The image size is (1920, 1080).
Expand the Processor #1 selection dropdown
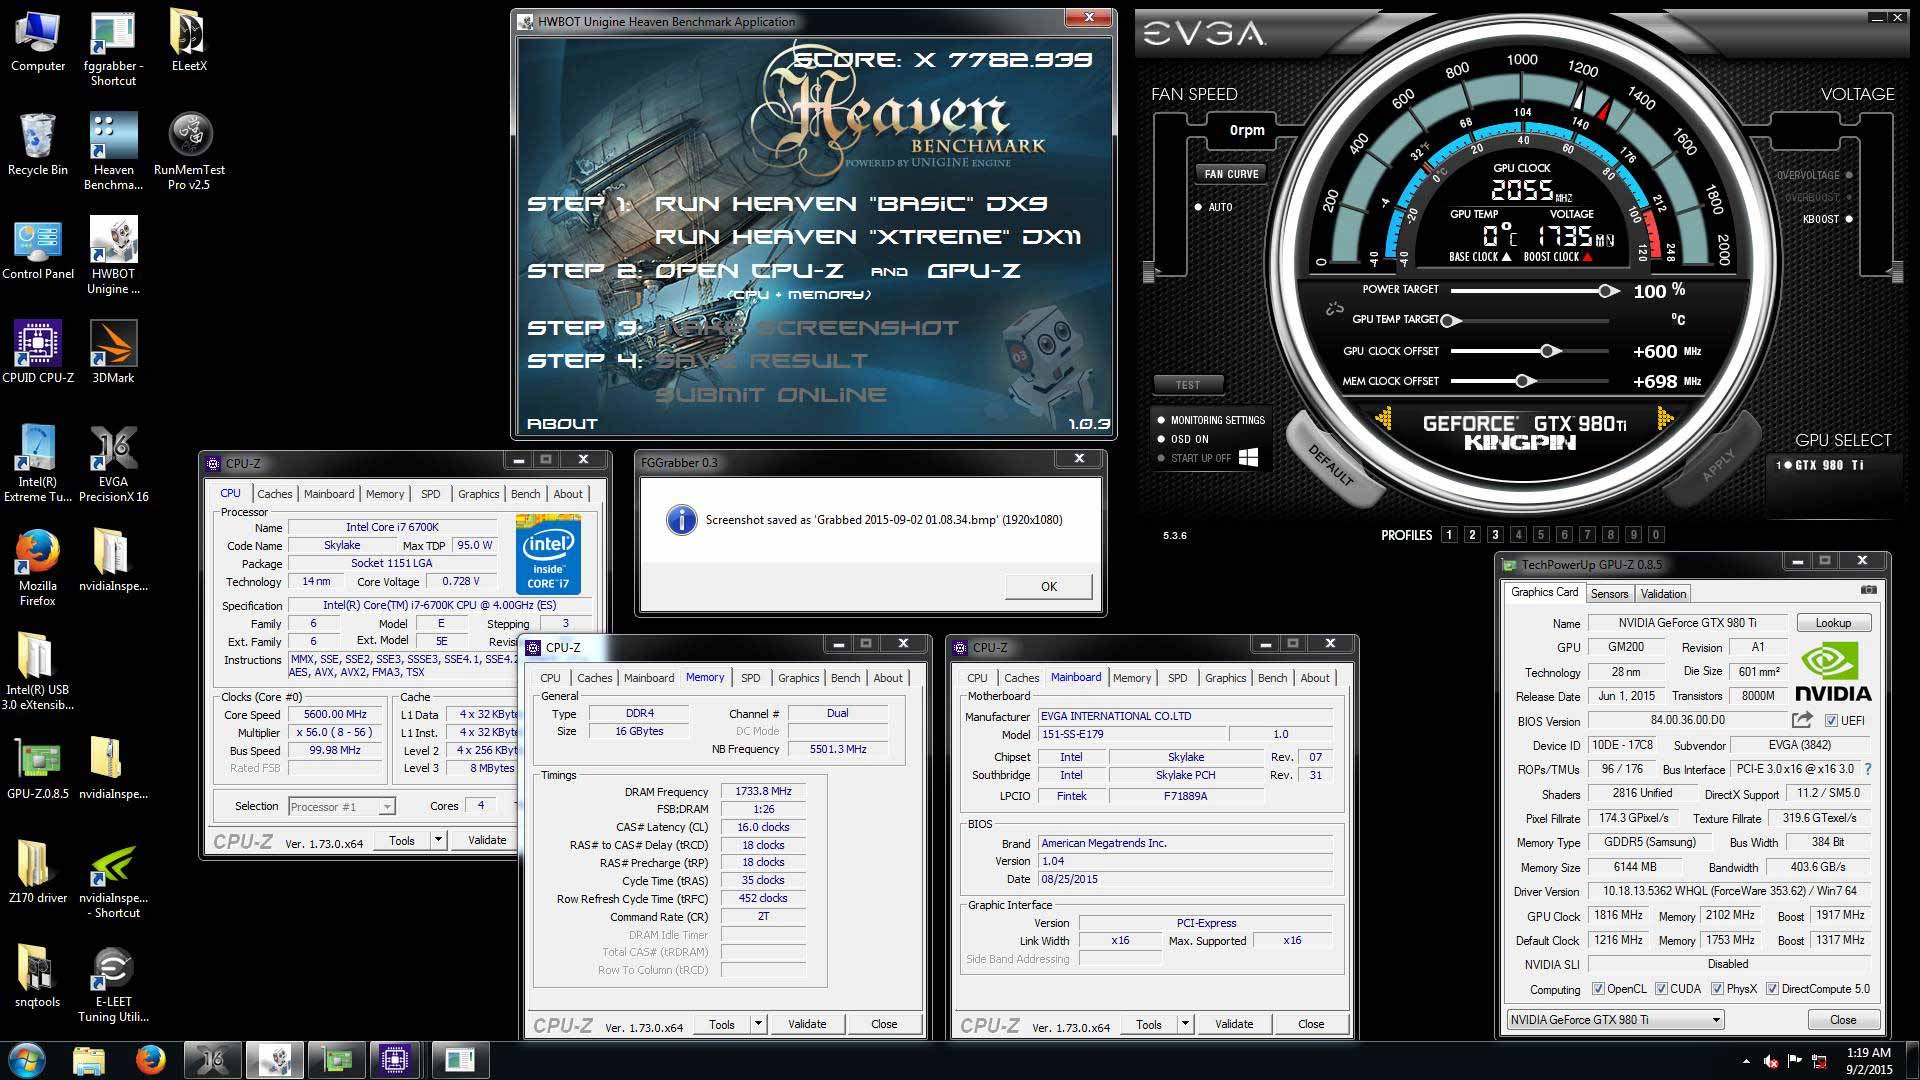click(x=387, y=807)
